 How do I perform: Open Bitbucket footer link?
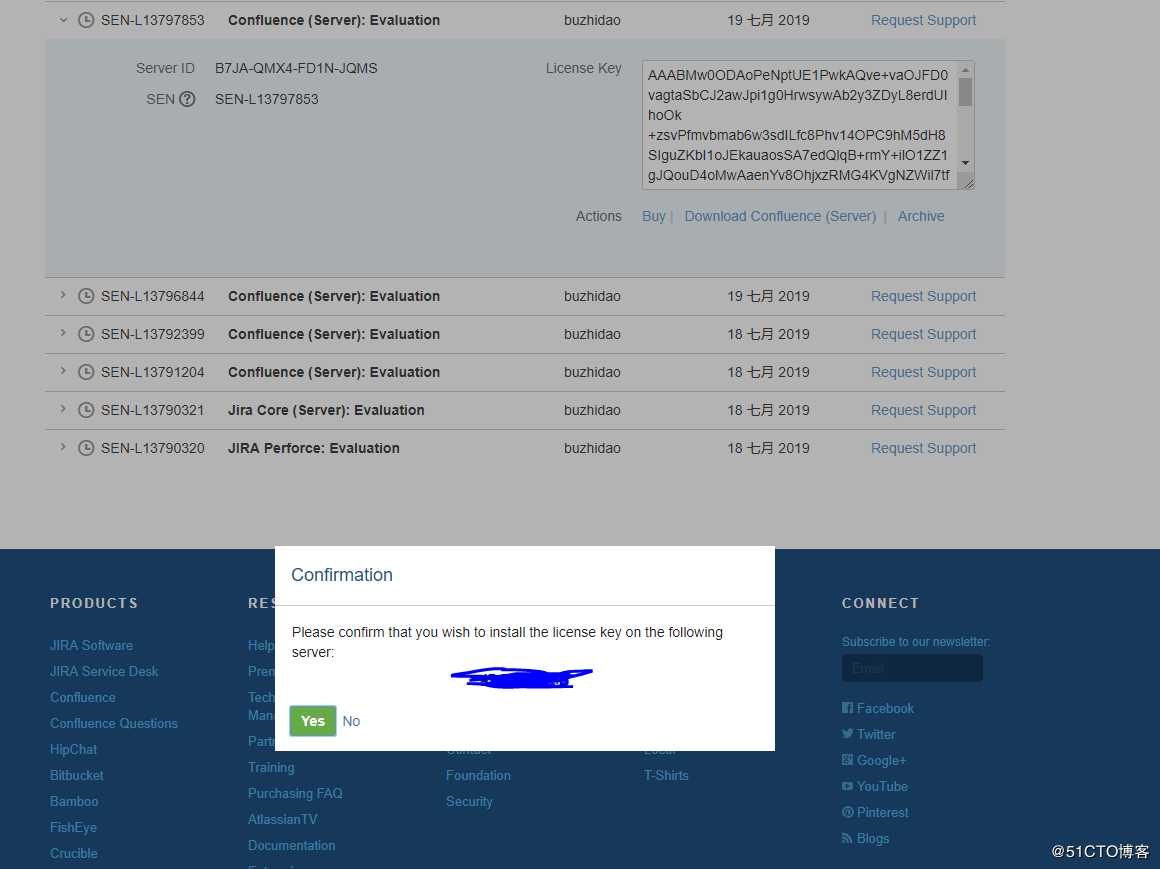point(77,775)
